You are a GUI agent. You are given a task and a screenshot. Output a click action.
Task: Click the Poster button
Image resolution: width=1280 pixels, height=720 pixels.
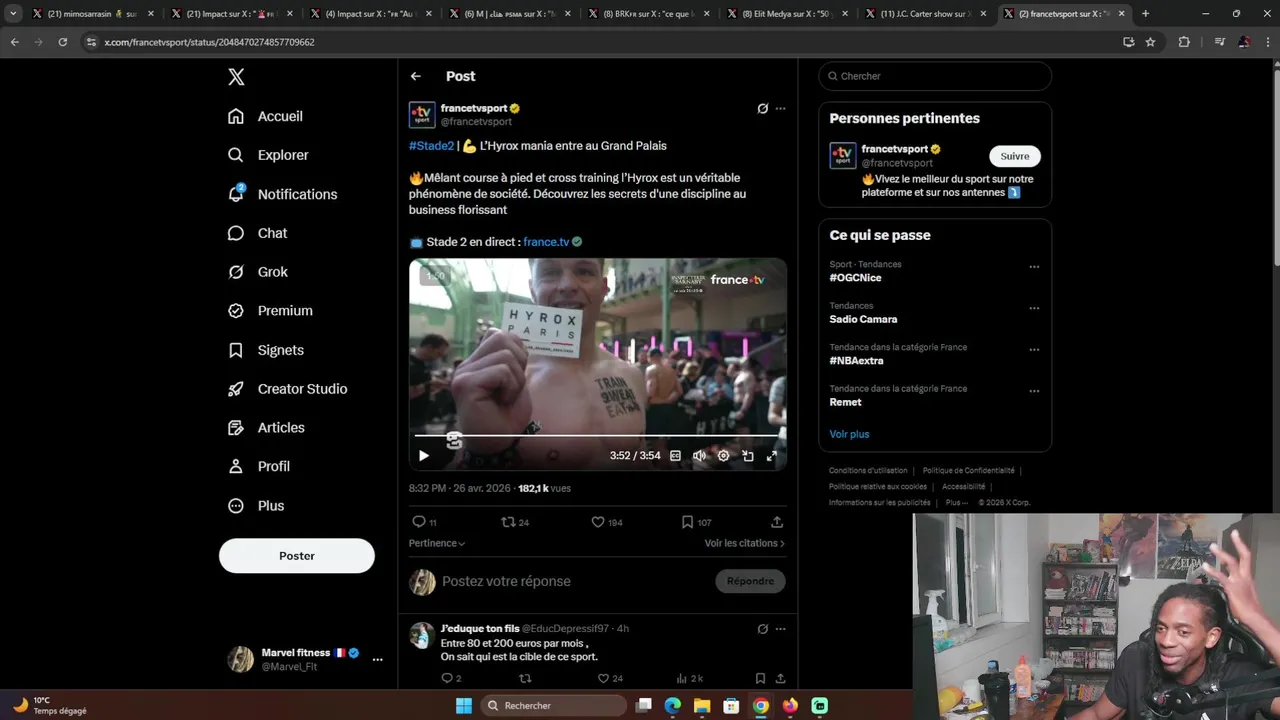(297, 556)
